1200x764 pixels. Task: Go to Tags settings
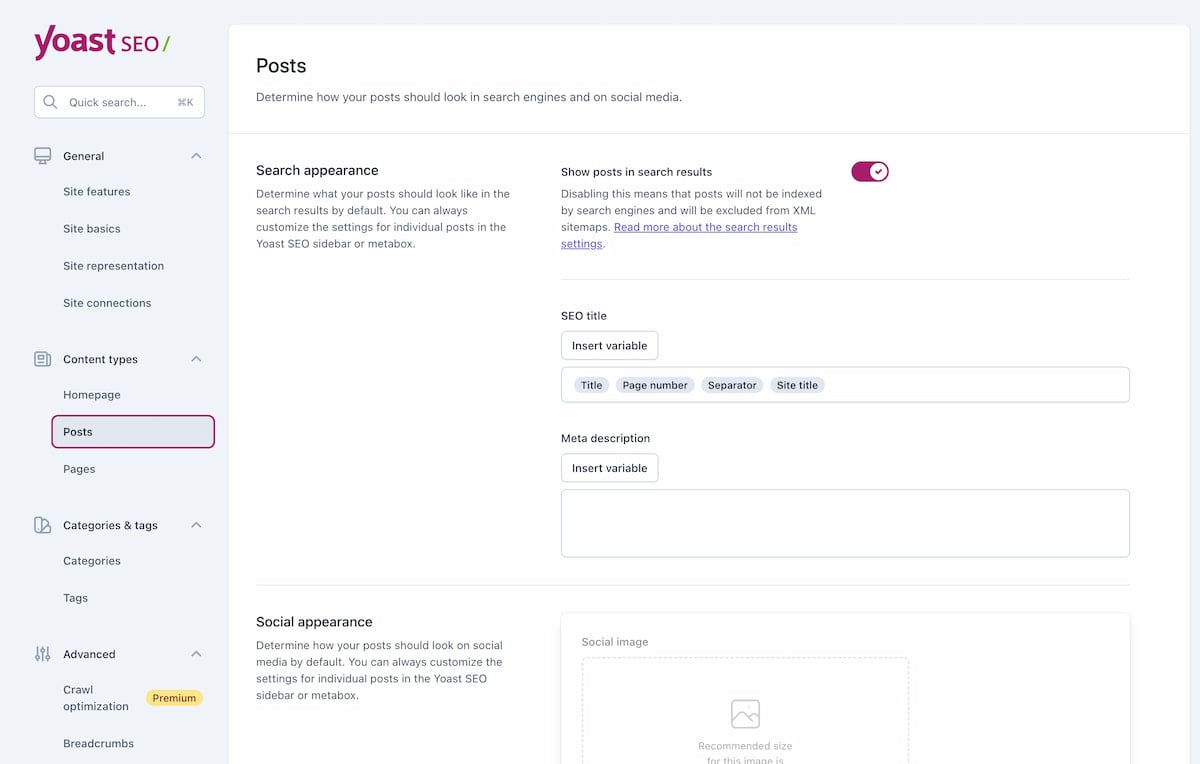75,598
